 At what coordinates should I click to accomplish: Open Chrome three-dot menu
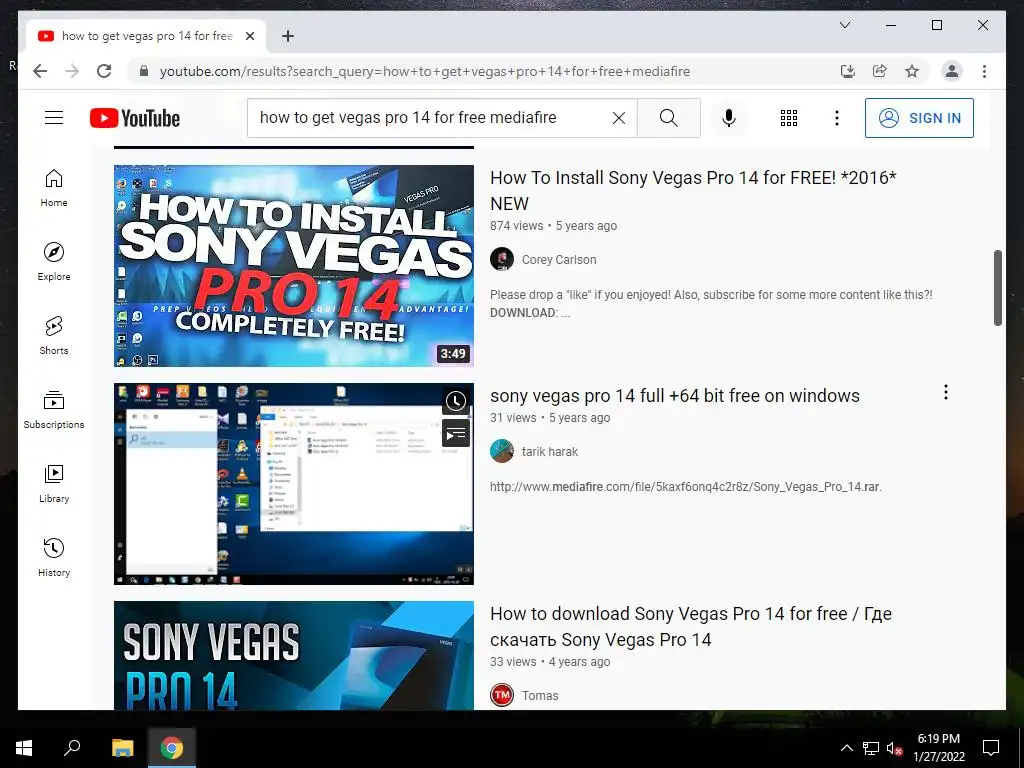coord(984,71)
